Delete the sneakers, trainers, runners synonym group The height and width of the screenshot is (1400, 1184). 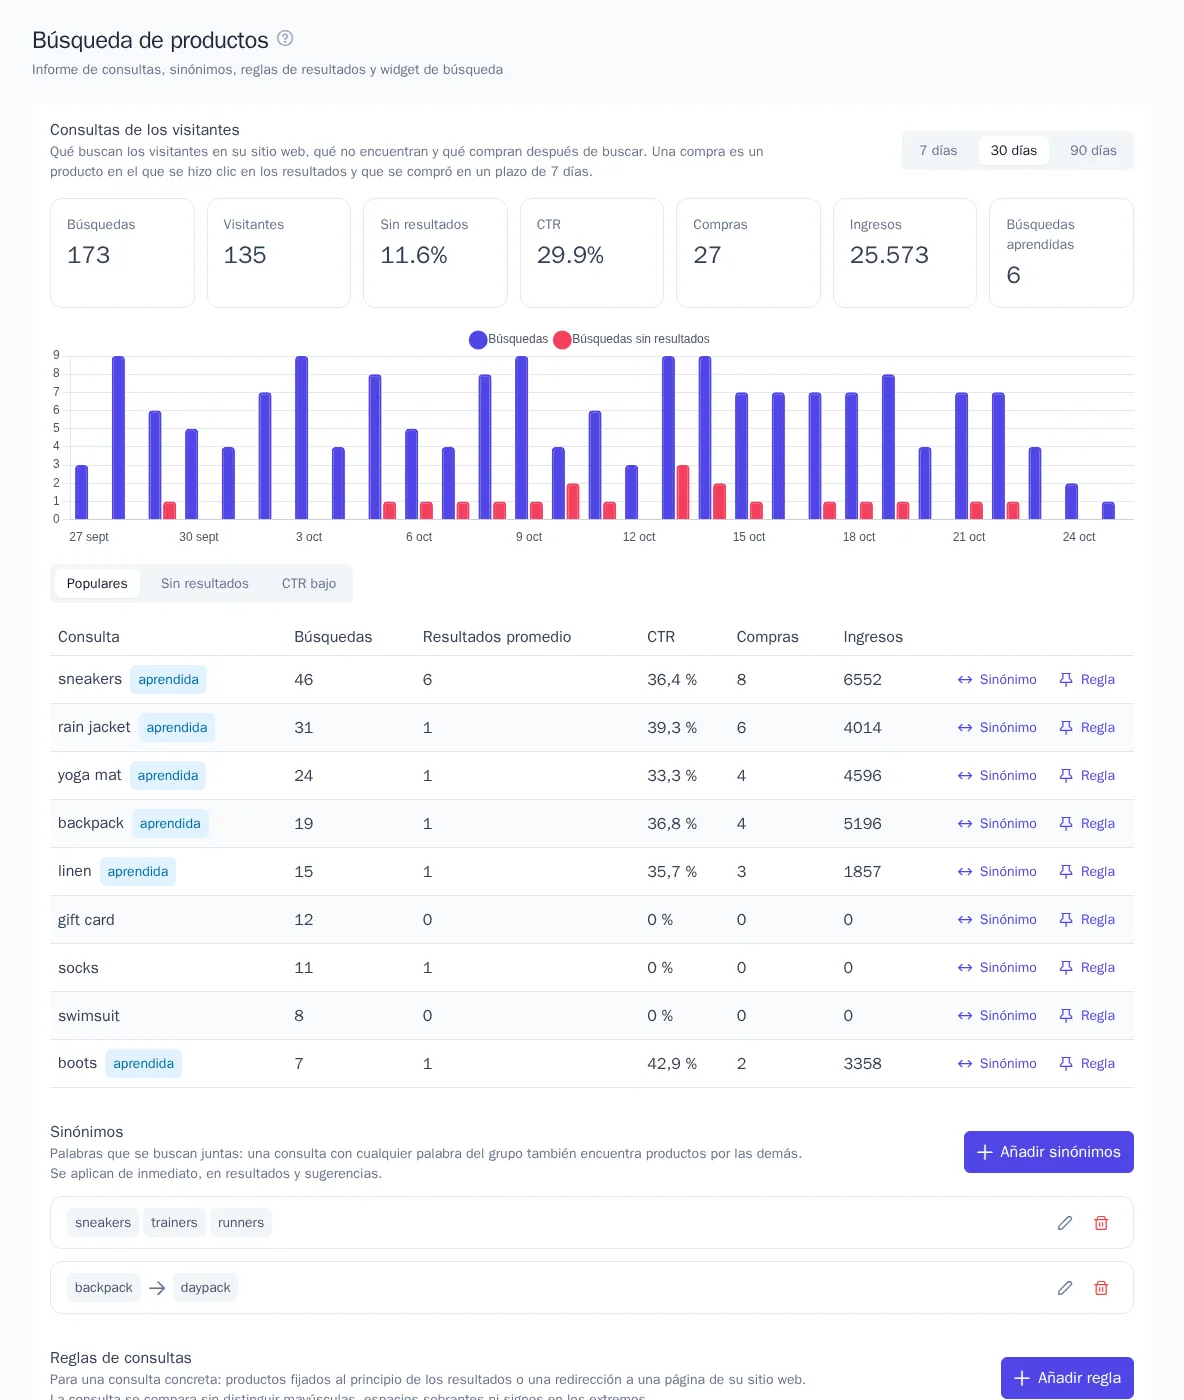[1101, 1223]
